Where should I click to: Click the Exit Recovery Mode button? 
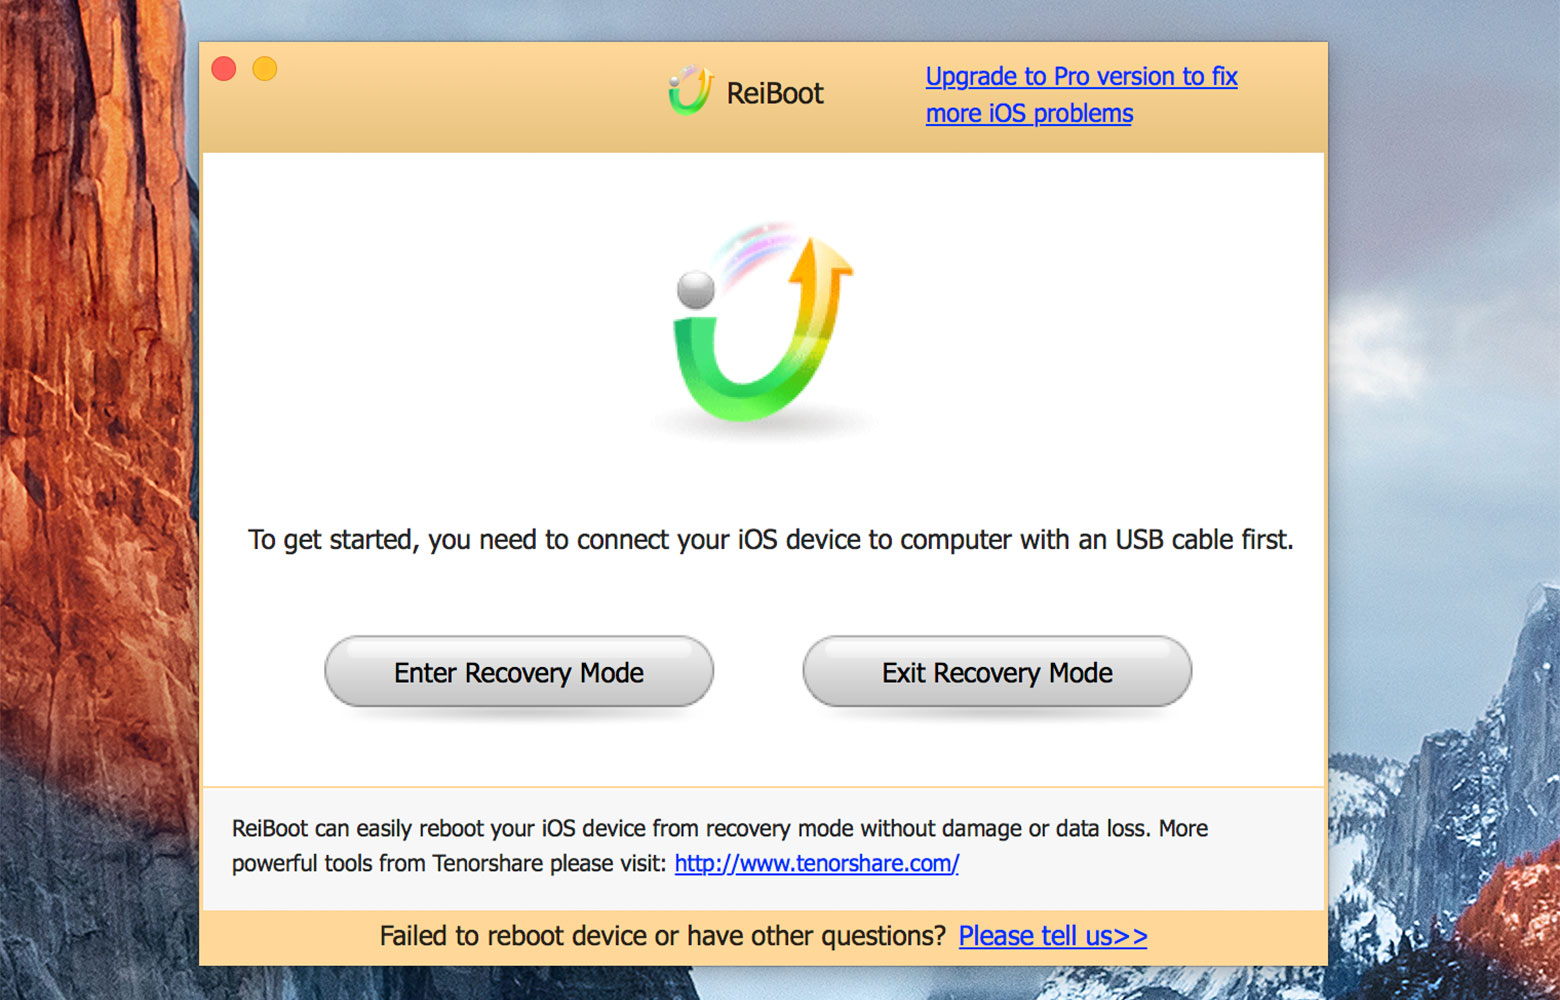tap(997, 672)
